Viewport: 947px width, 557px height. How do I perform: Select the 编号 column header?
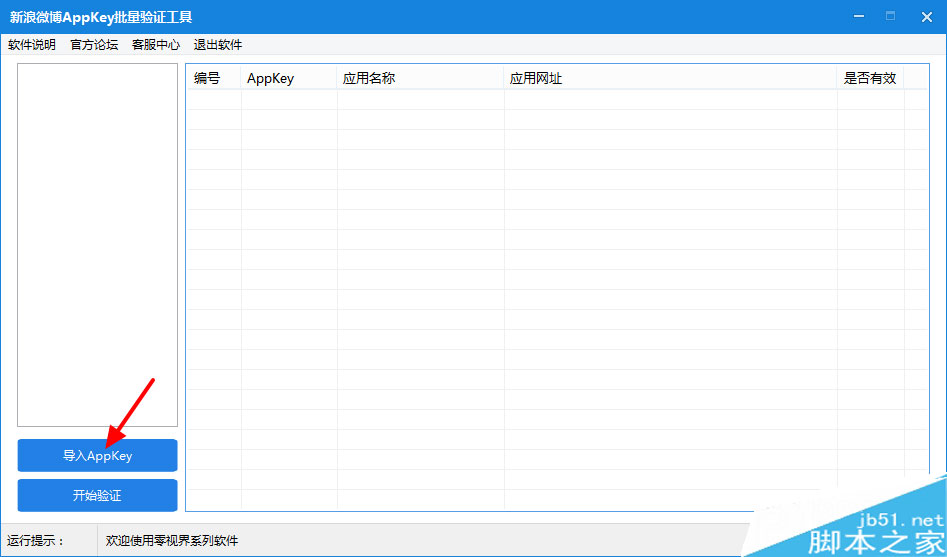214,78
